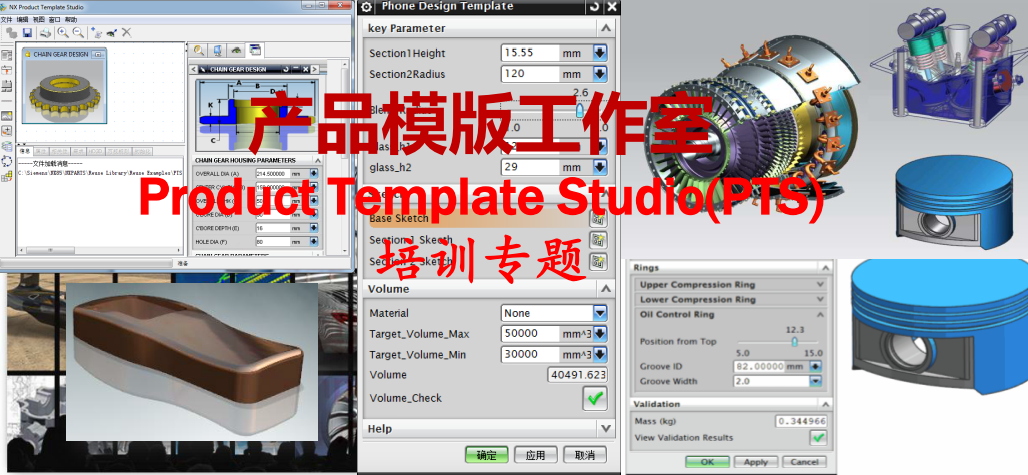Click Apply in the Rings dialog
Screen dimensions: 1028x475
click(x=756, y=462)
